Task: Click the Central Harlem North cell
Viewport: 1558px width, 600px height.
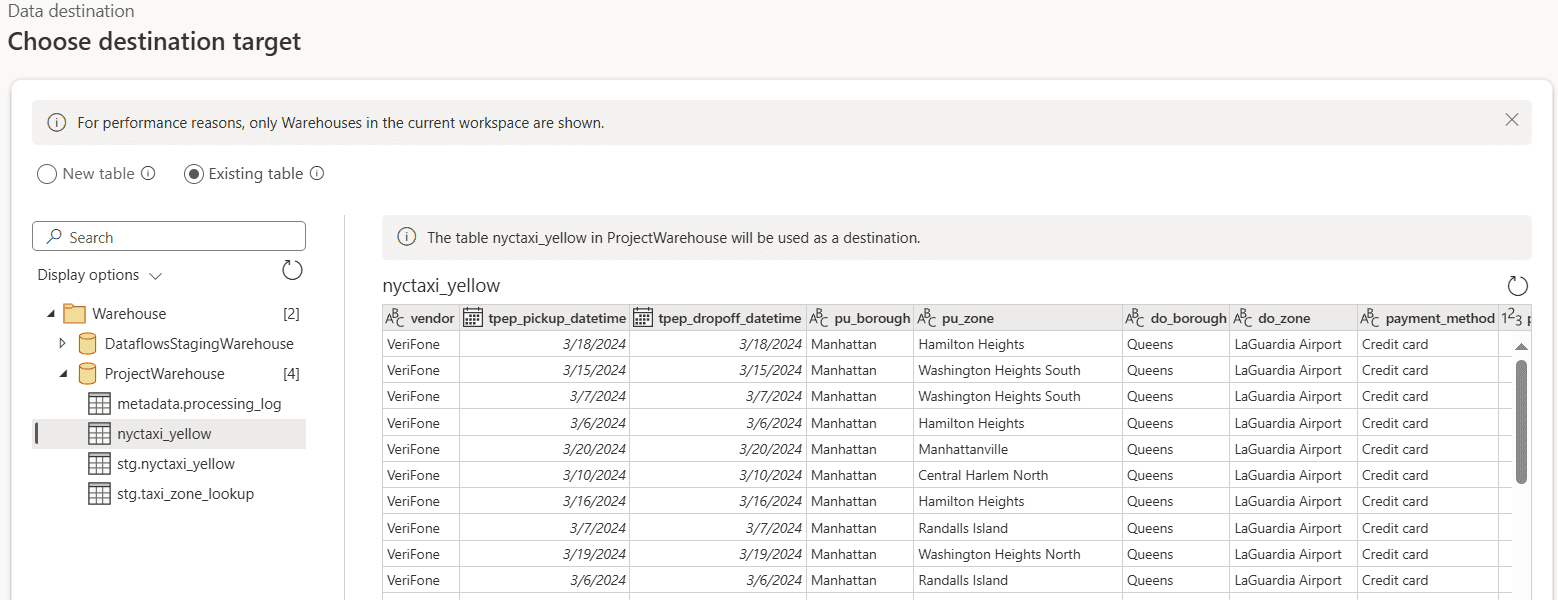Action: click(x=1018, y=475)
